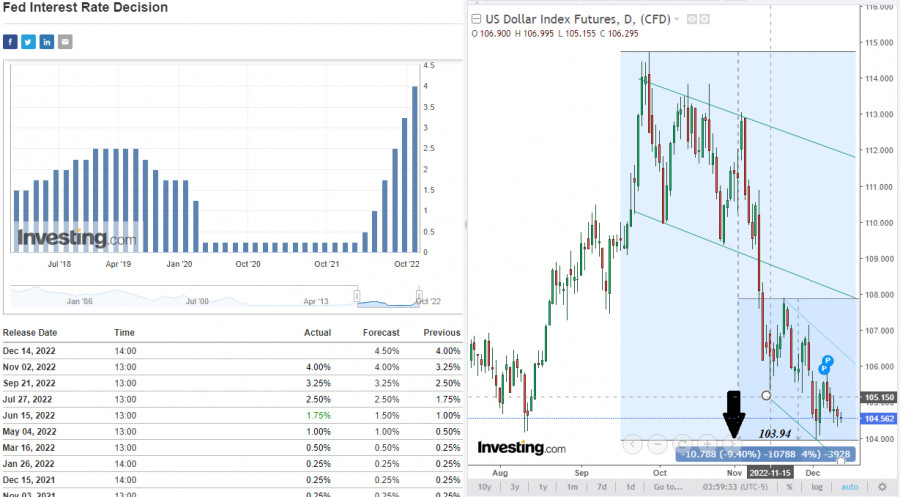900x497 pixels.
Task: Toggle percent scale on chart
Action: [789, 487]
